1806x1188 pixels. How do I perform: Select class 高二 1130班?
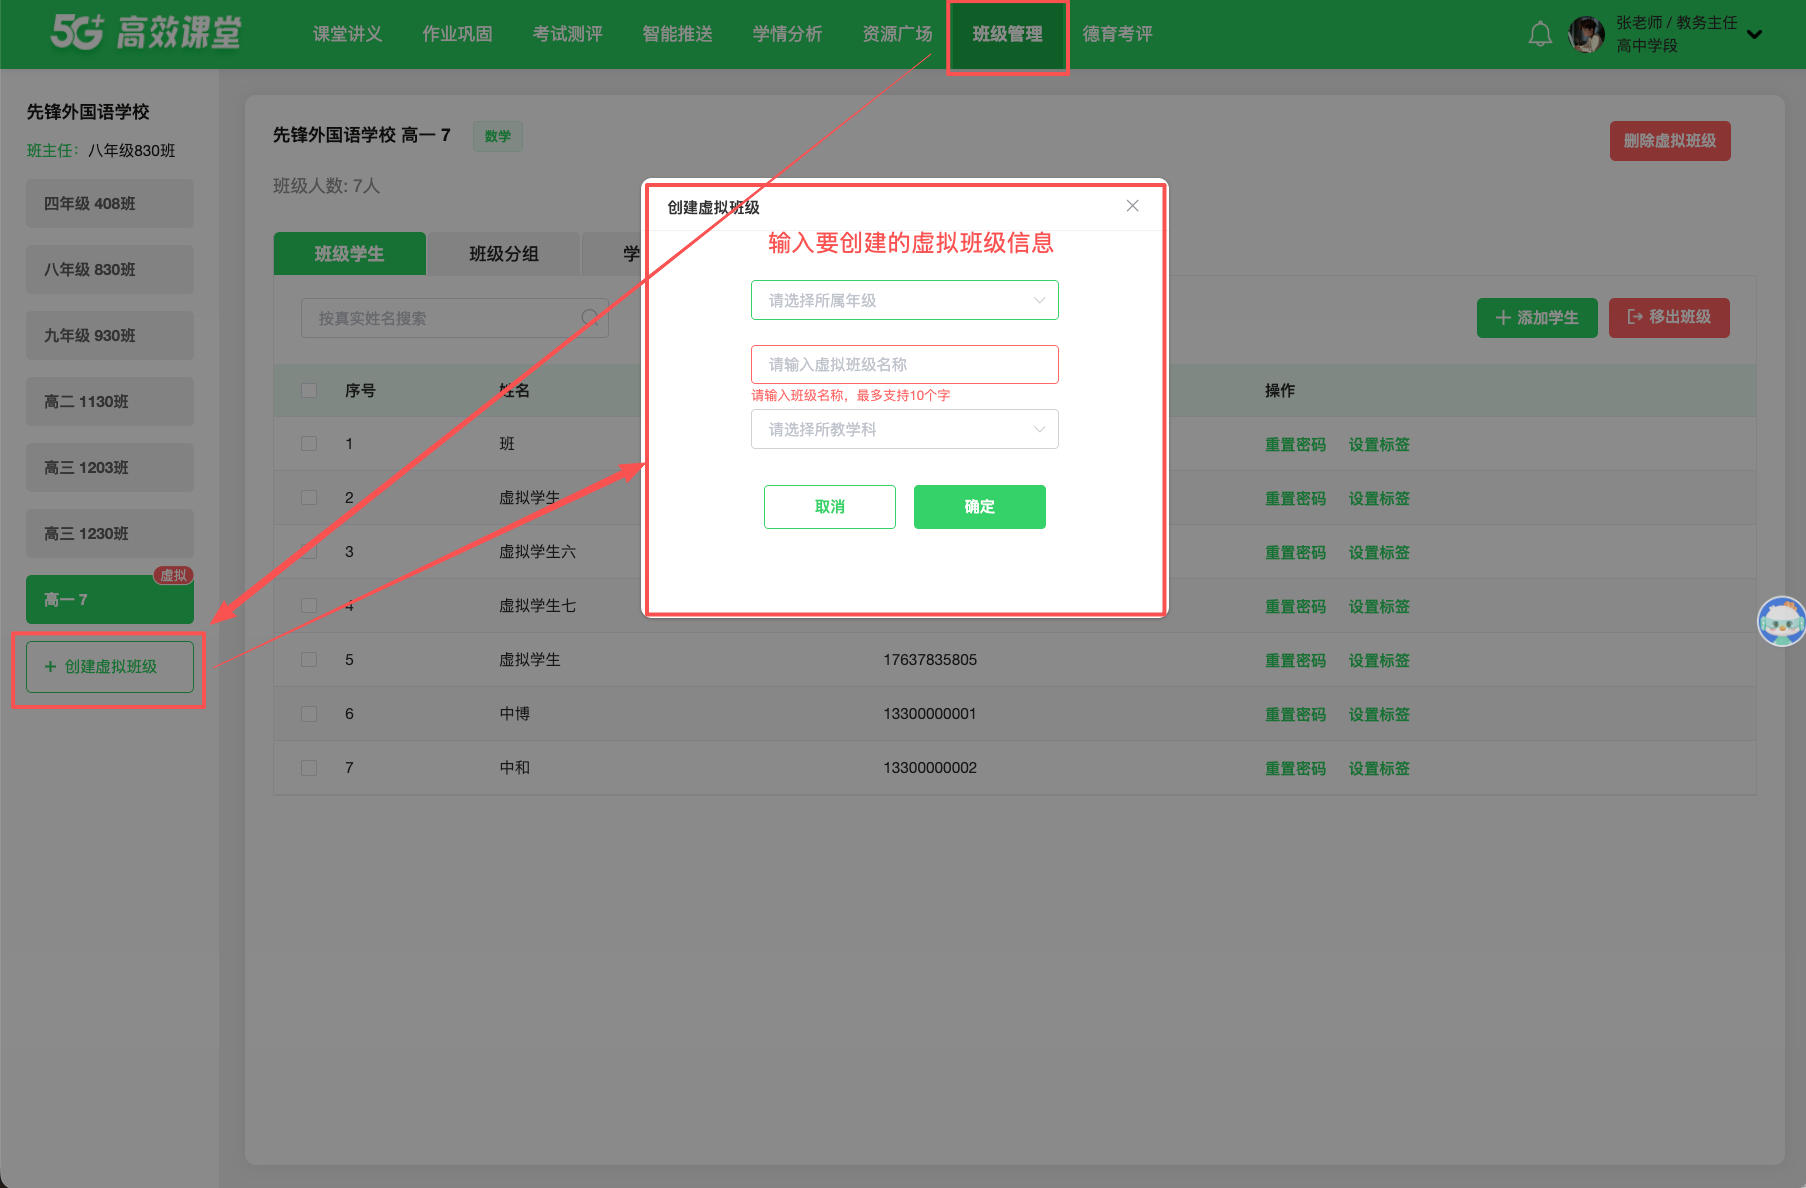(110, 402)
